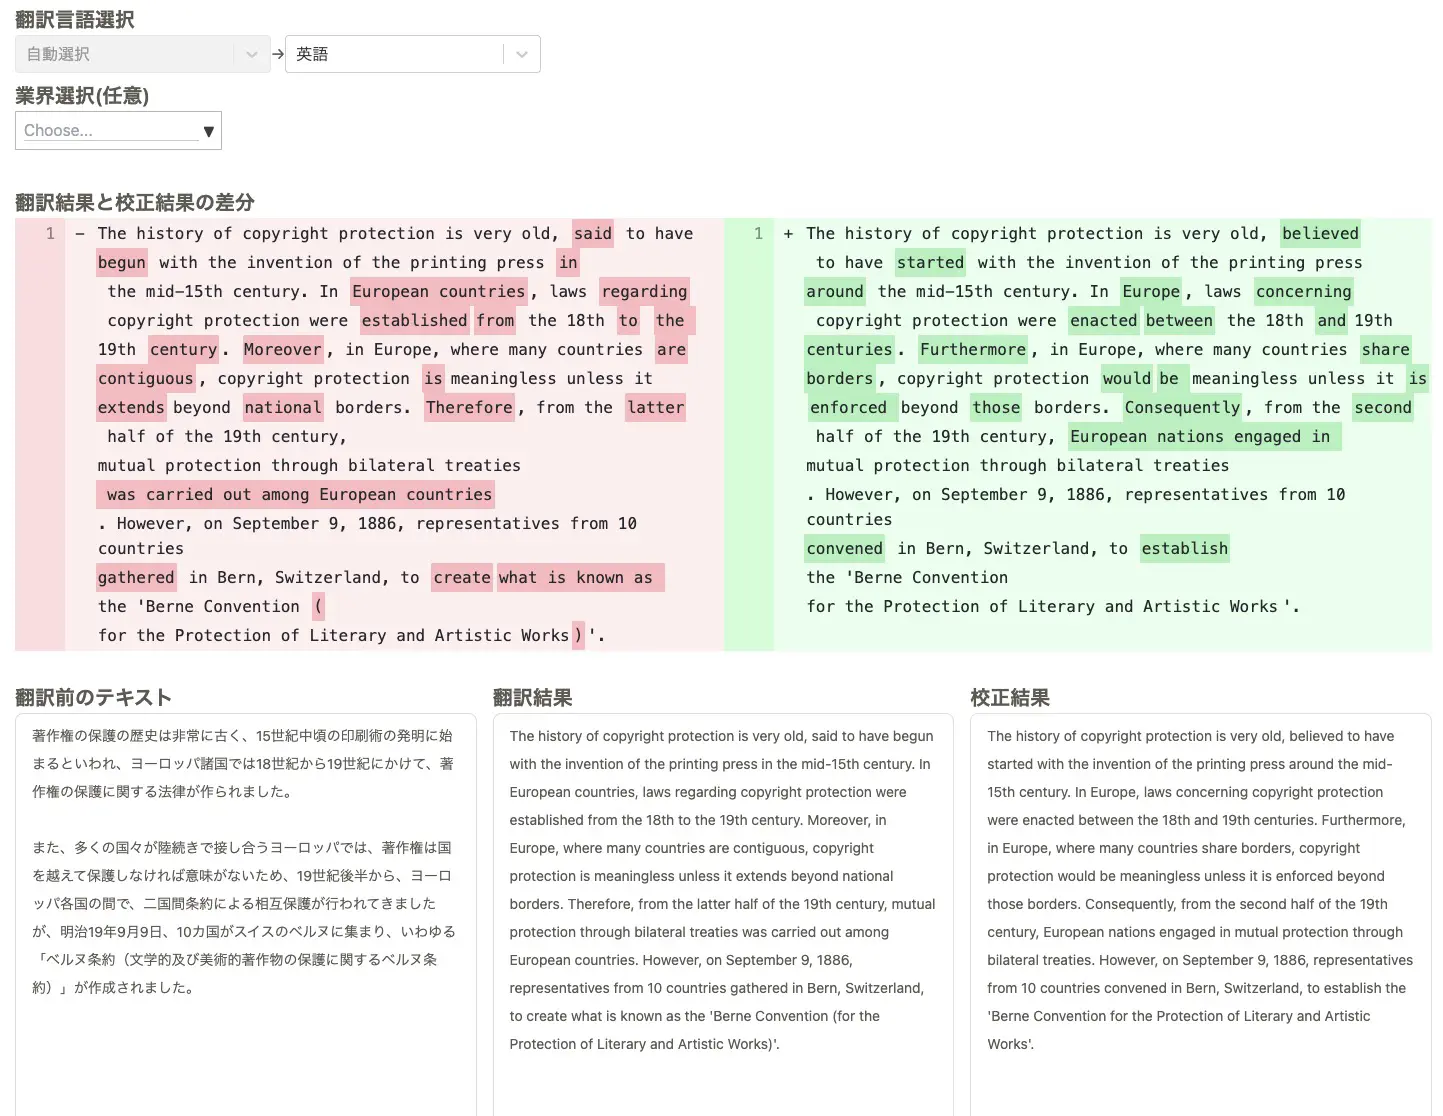Open the 英語 target language dropdown
The height and width of the screenshot is (1116, 1443).
(x=395, y=54)
